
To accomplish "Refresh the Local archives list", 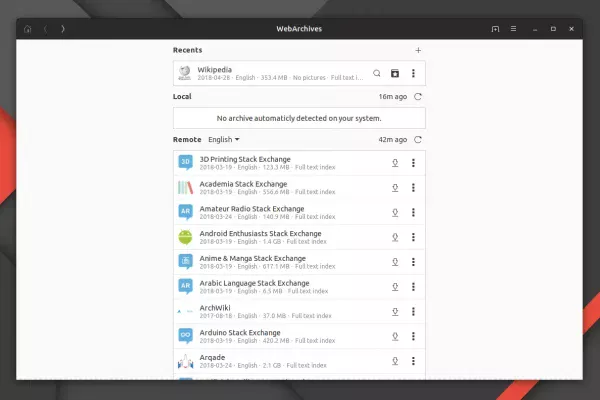I will click(x=418, y=96).
